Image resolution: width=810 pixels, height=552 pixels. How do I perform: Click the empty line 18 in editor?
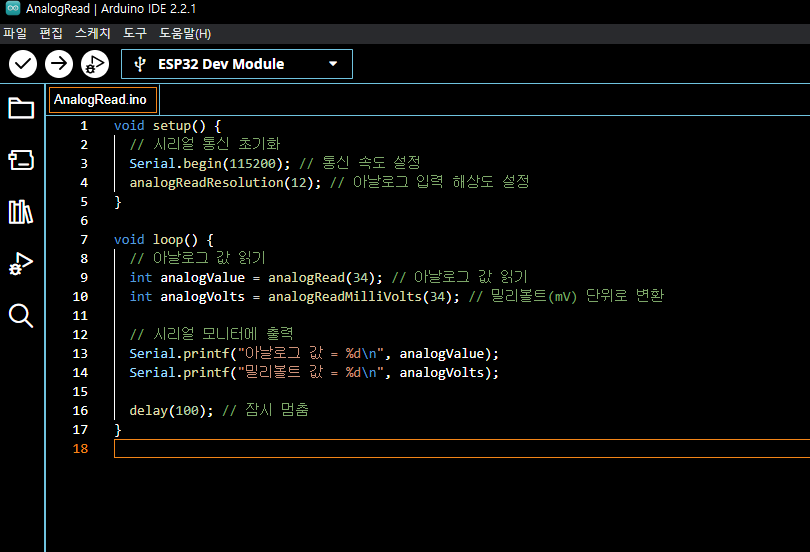click(x=462, y=449)
